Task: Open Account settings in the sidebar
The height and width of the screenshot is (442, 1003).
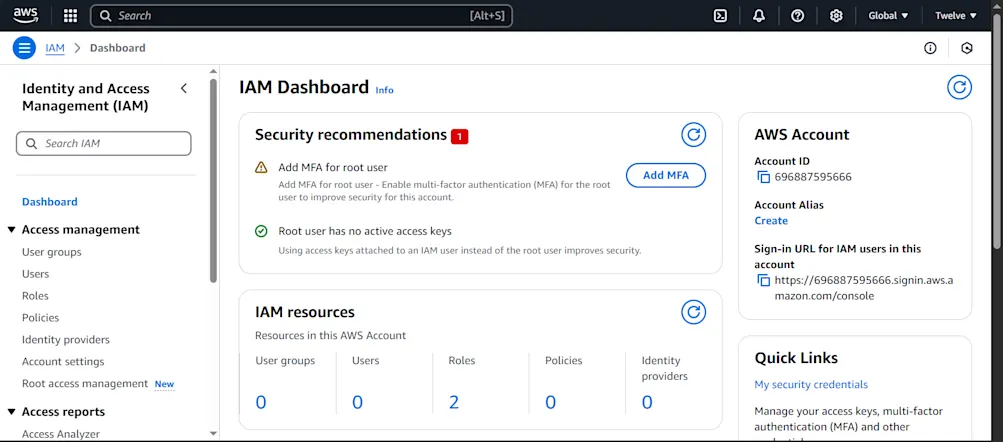Action: point(63,361)
